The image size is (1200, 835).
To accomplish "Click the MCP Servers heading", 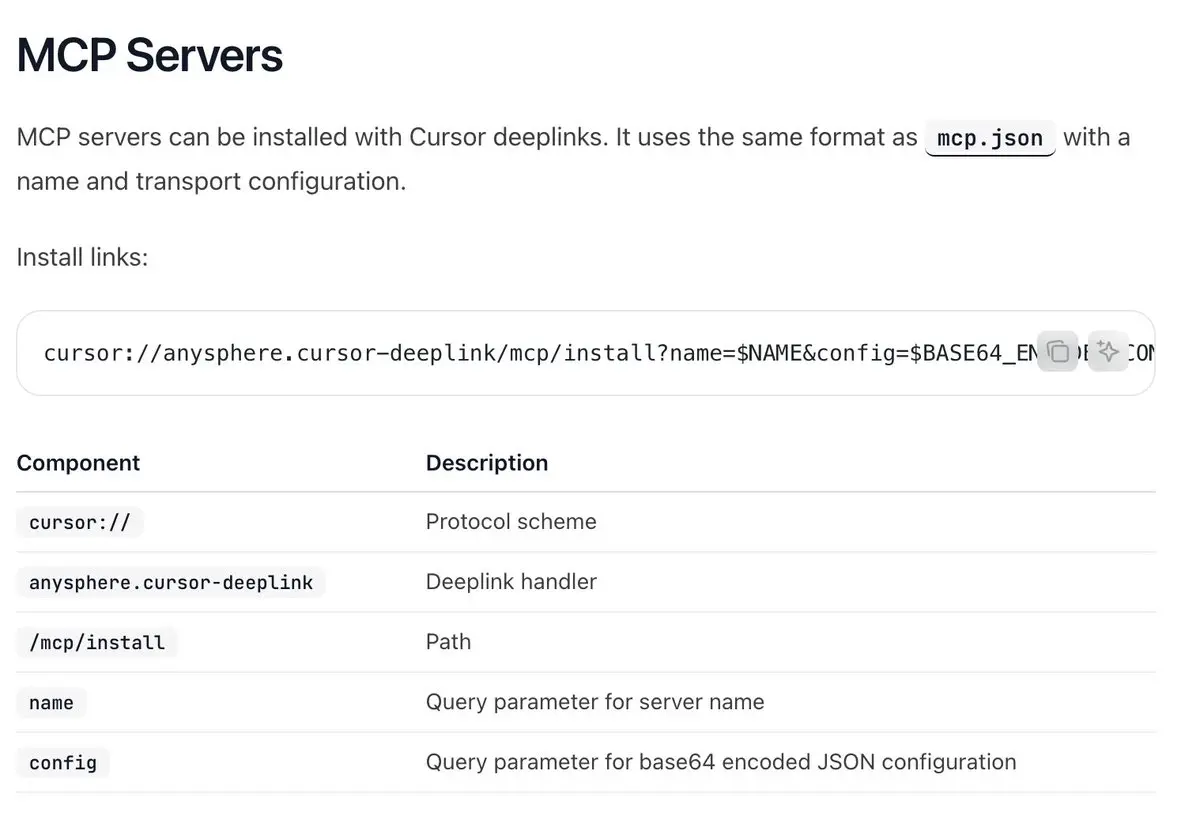I will [x=150, y=55].
